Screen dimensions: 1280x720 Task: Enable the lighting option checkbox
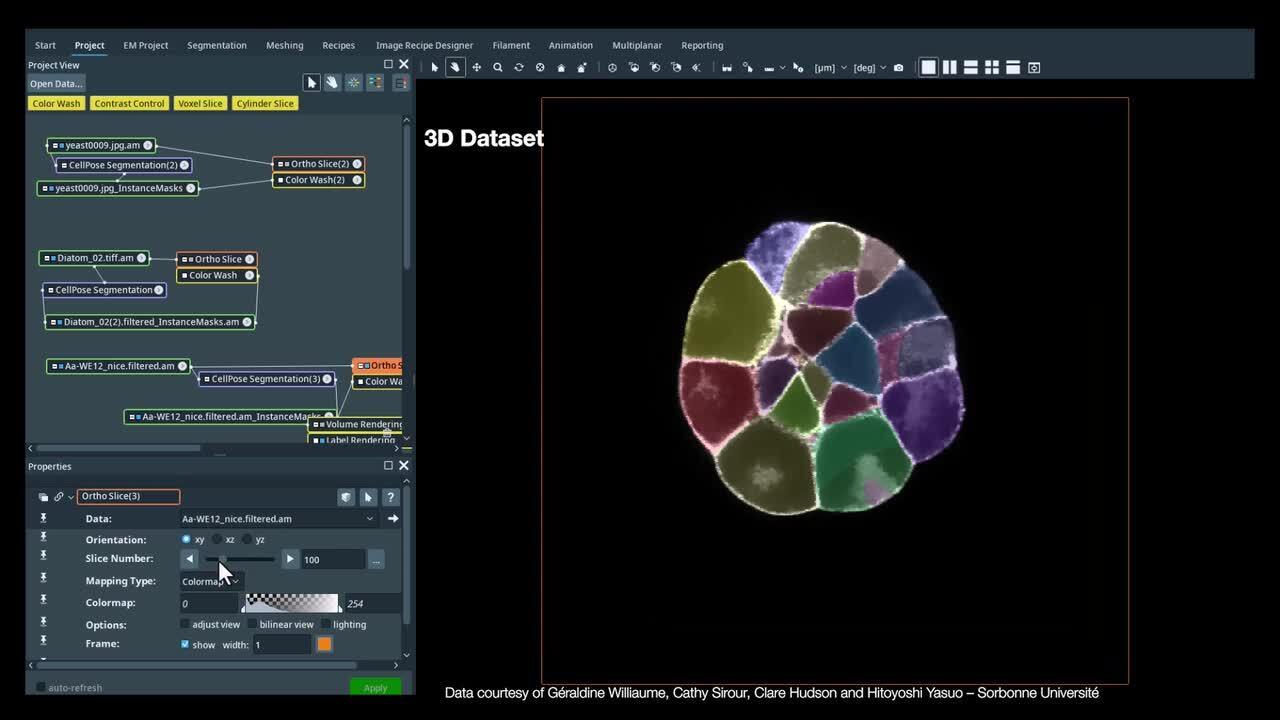325,624
